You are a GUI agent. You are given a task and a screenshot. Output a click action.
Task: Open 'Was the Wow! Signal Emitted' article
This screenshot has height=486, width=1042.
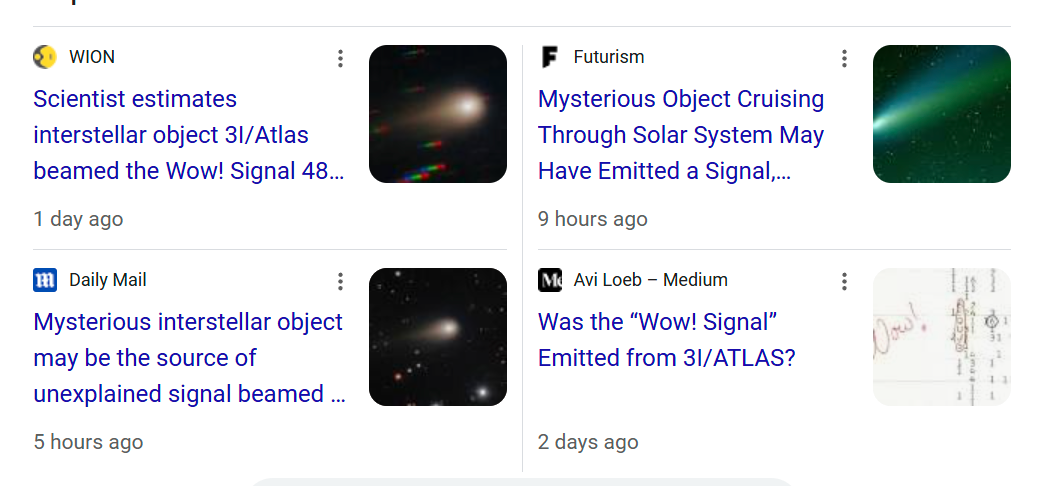pos(666,340)
